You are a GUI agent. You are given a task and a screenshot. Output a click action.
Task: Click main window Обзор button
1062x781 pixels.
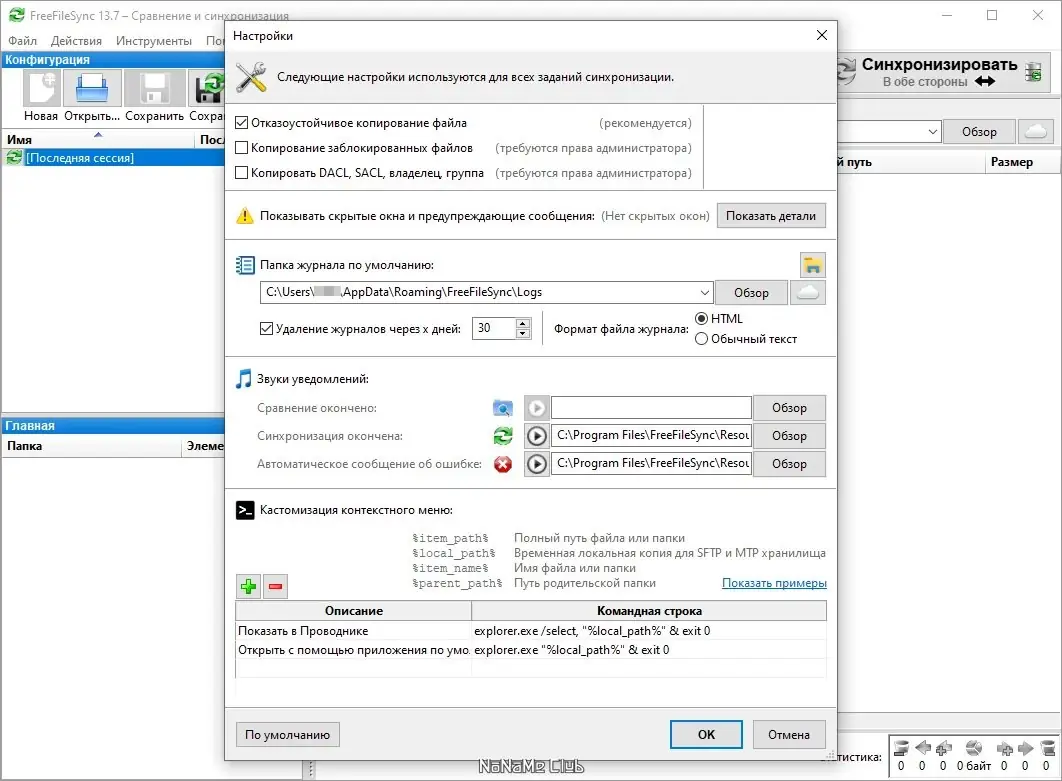(x=979, y=131)
